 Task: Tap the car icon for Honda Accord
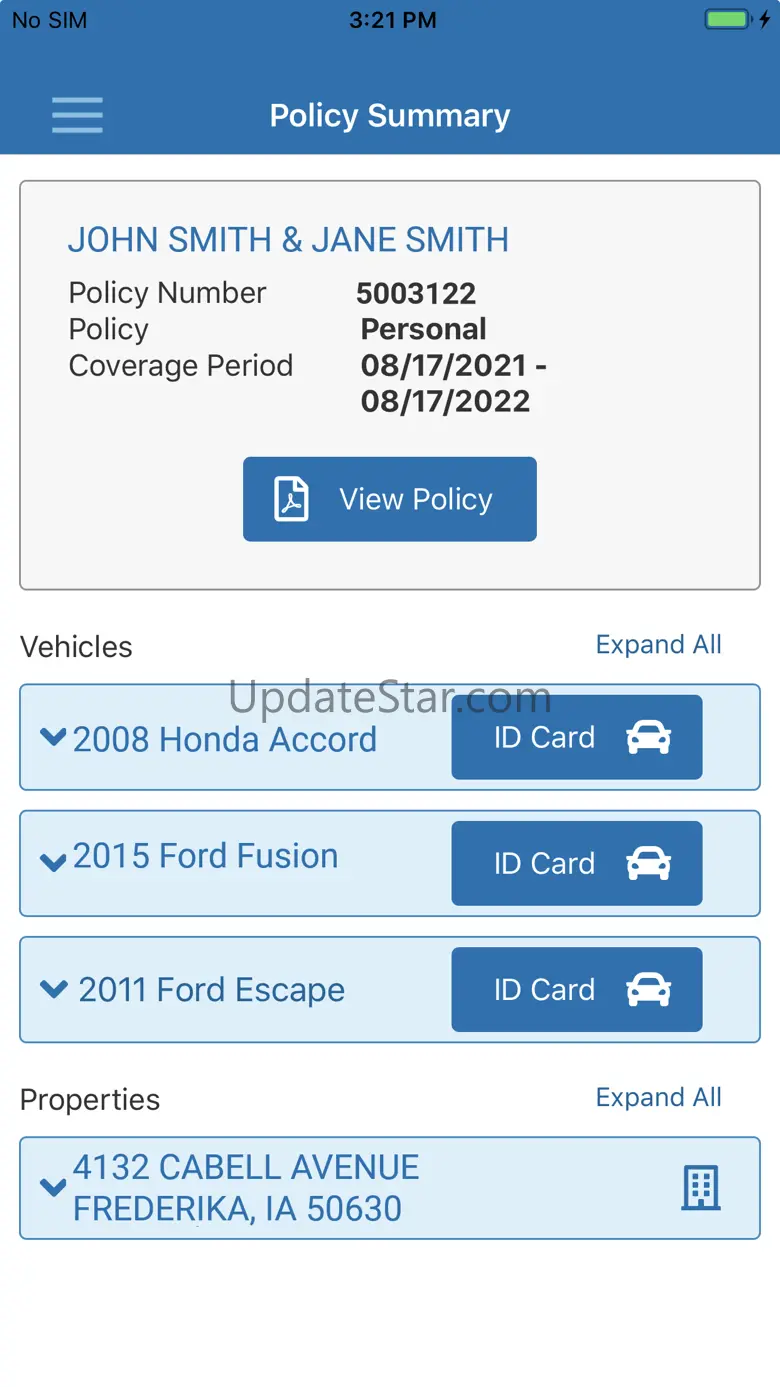[648, 738]
